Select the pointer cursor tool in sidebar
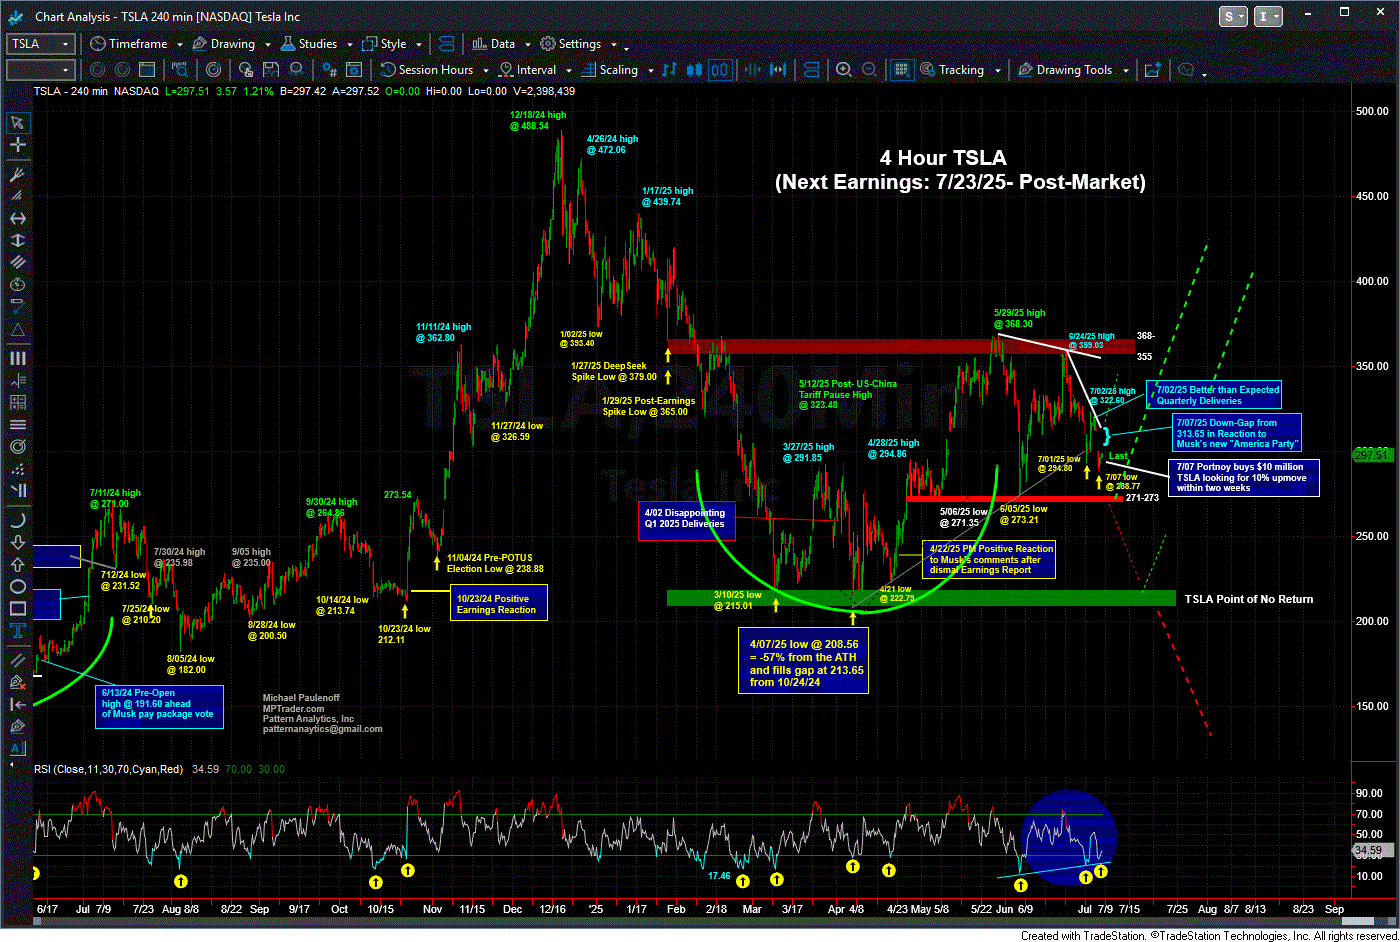Screen dimensions: 1400x942 coord(18,122)
